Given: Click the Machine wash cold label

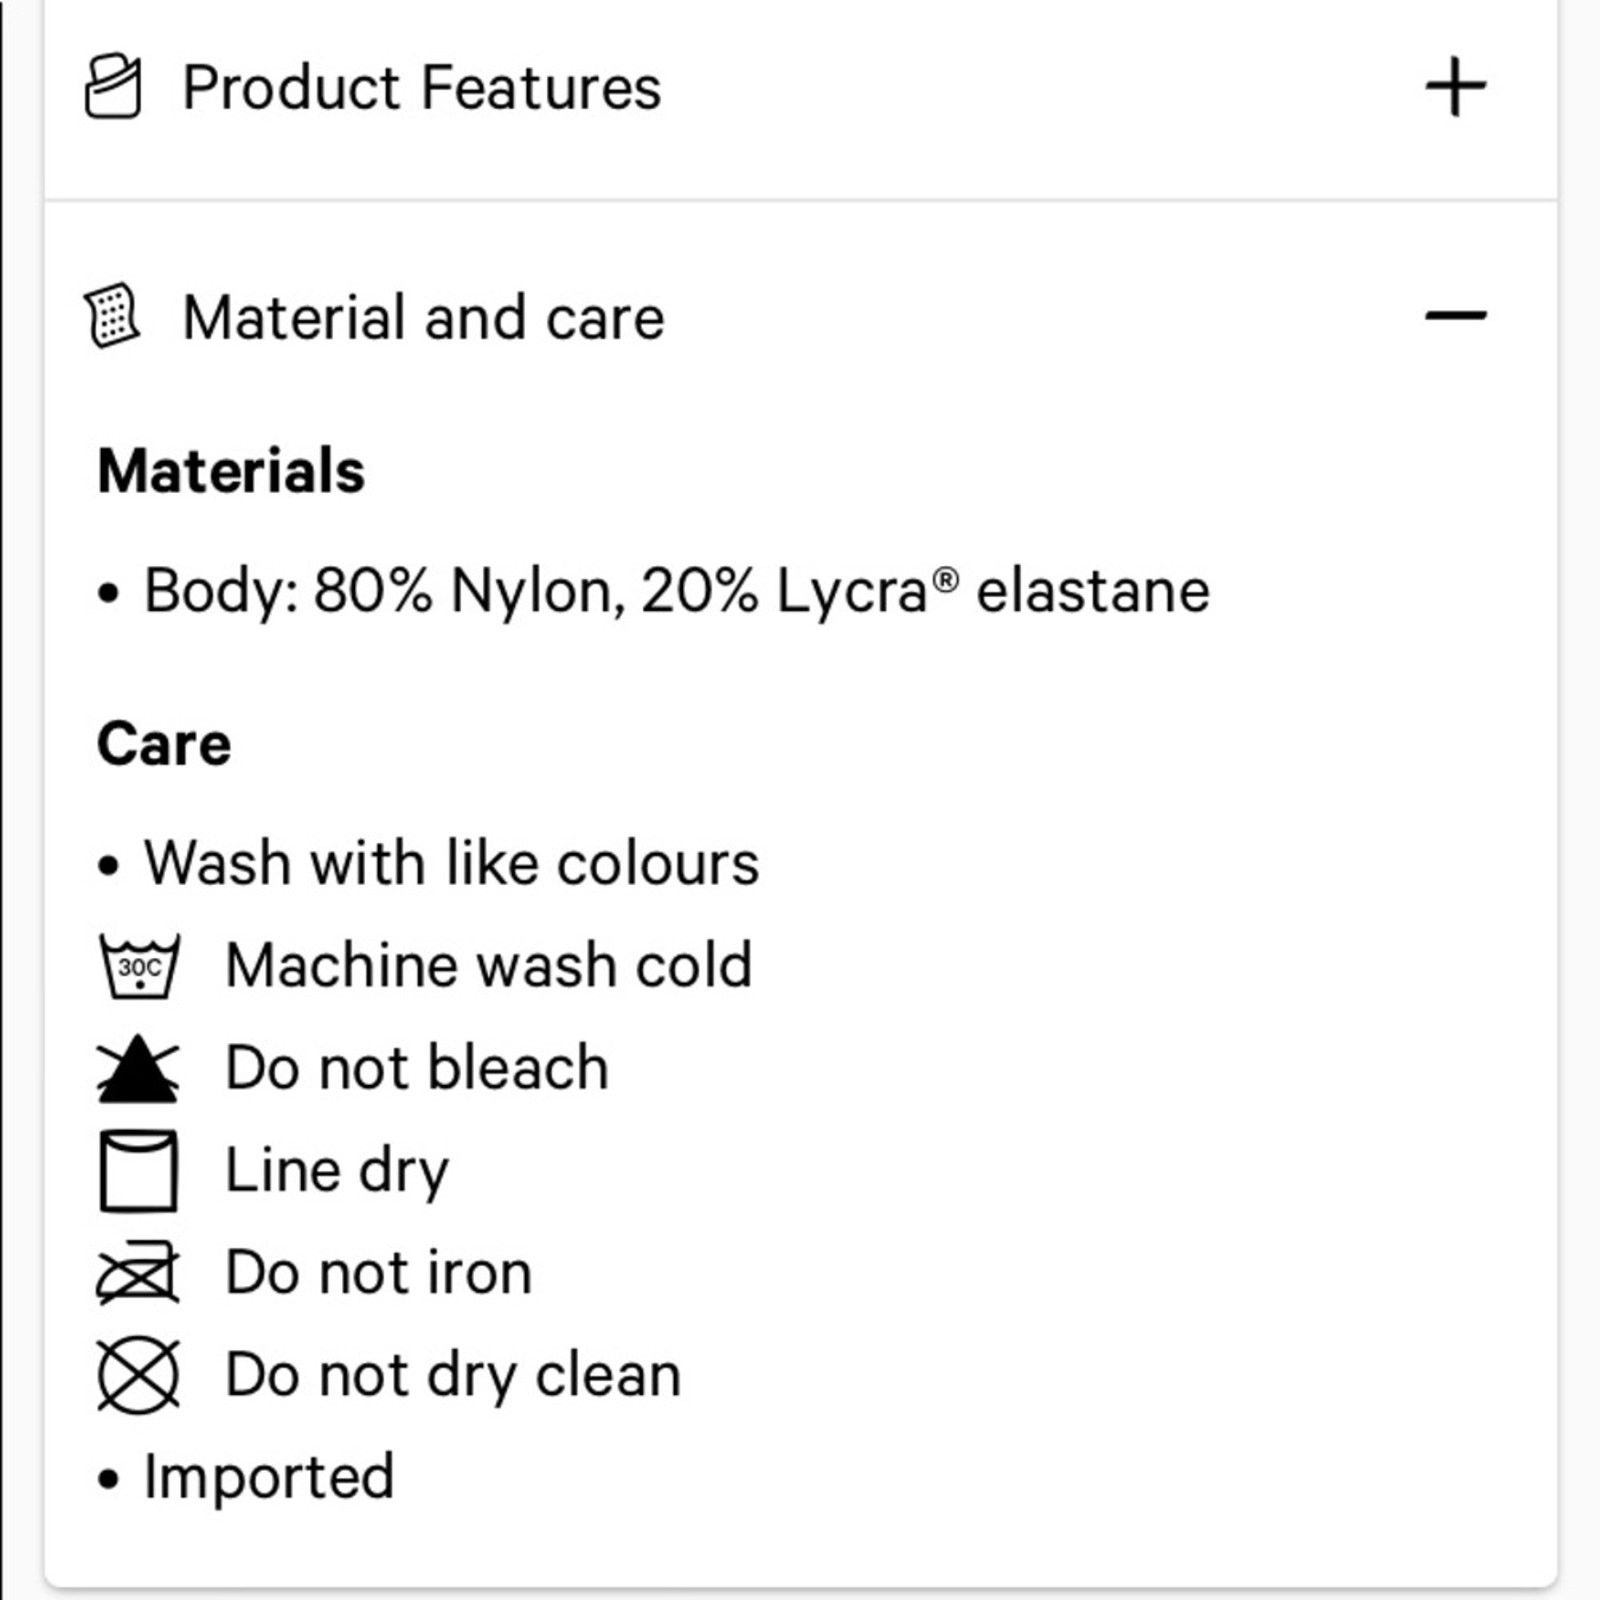Looking at the screenshot, I should [489, 965].
